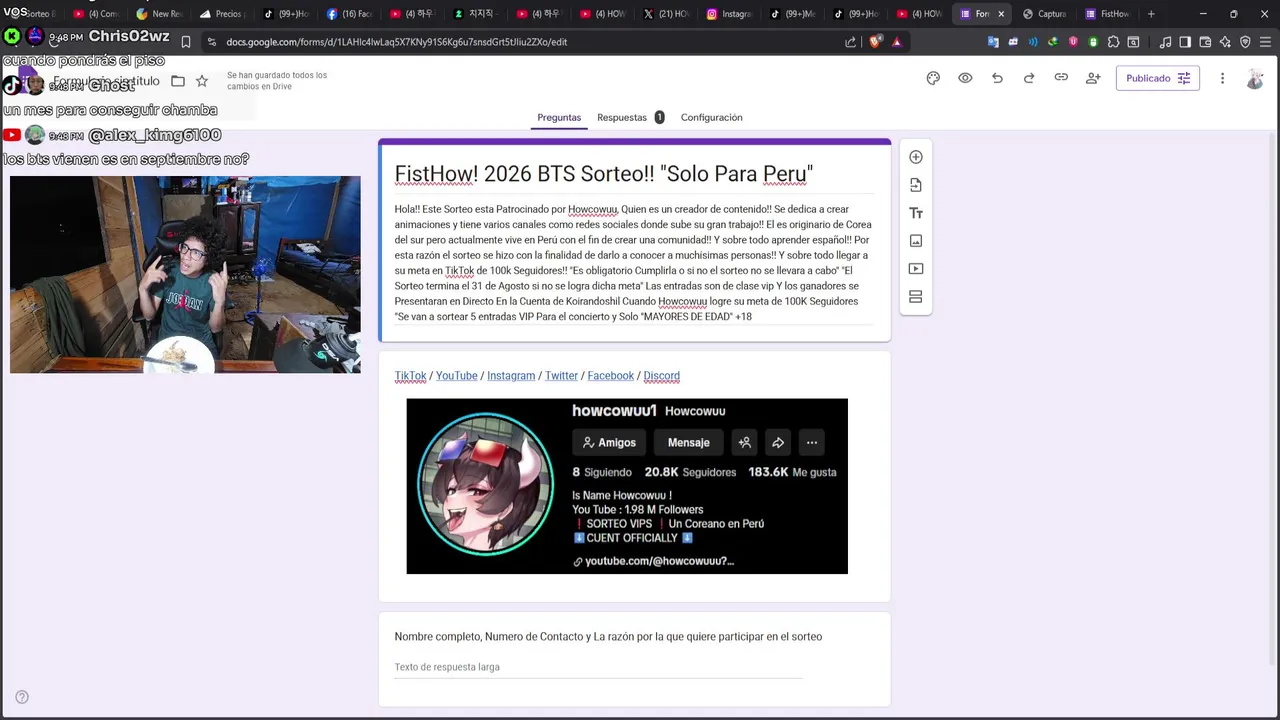The height and width of the screenshot is (720, 1280).
Task: Edit the form title FistHow! 2026 BTS Sorteo
Action: point(603,174)
